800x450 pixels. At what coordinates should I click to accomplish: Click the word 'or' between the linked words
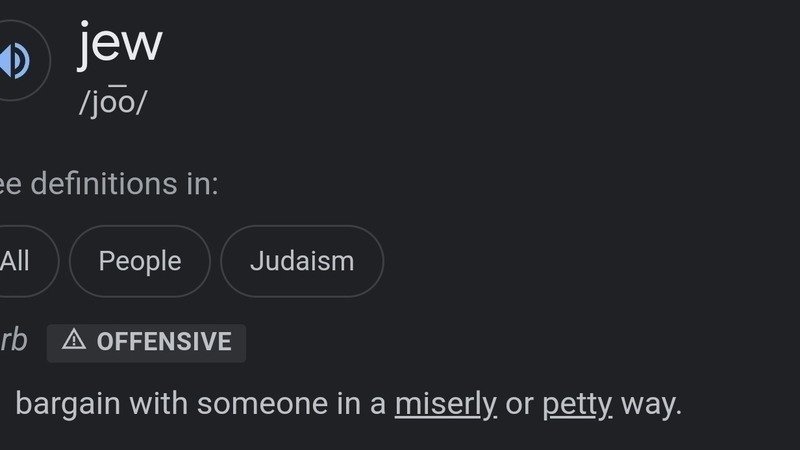point(519,404)
